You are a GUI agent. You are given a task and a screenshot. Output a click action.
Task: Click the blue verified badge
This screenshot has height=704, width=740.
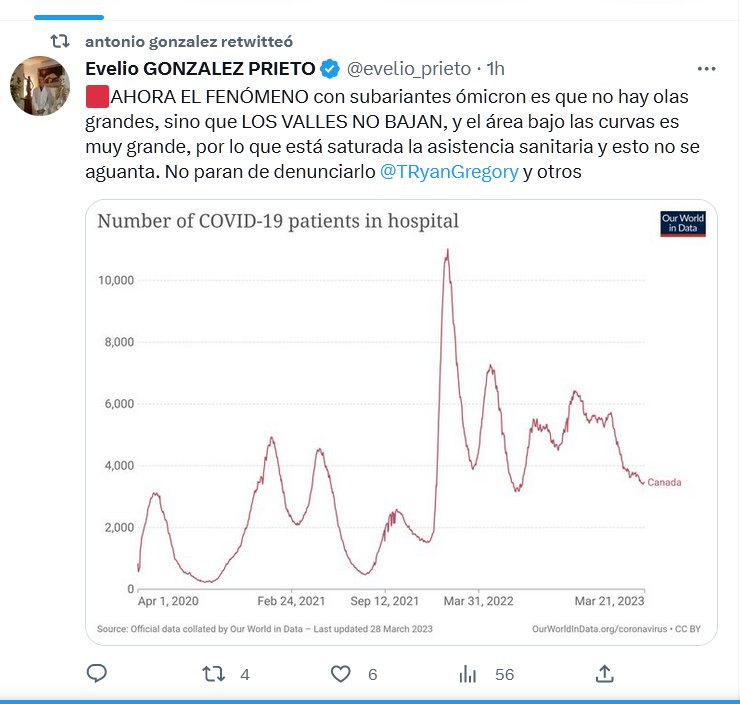pos(330,69)
